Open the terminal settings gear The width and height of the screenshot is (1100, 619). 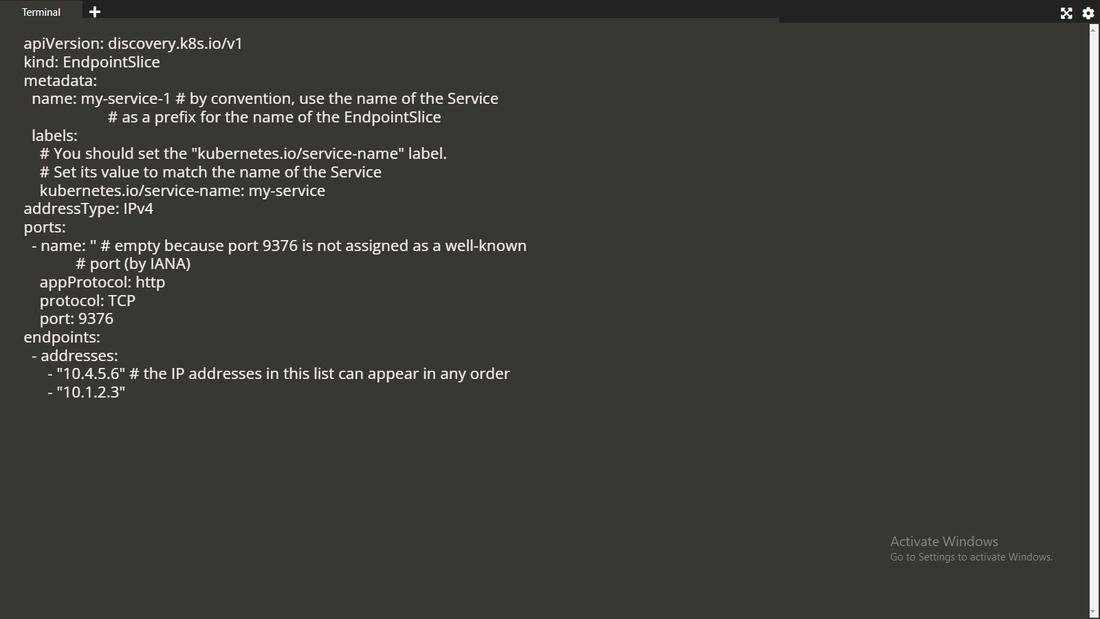(1088, 13)
